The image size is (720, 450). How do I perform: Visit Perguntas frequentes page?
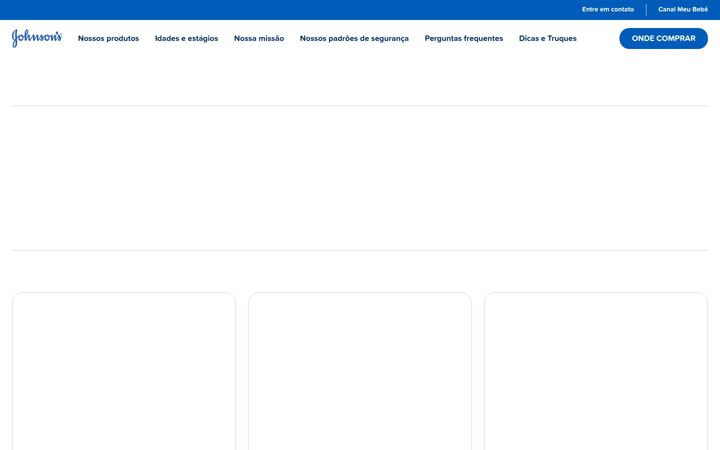click(464, 39)
